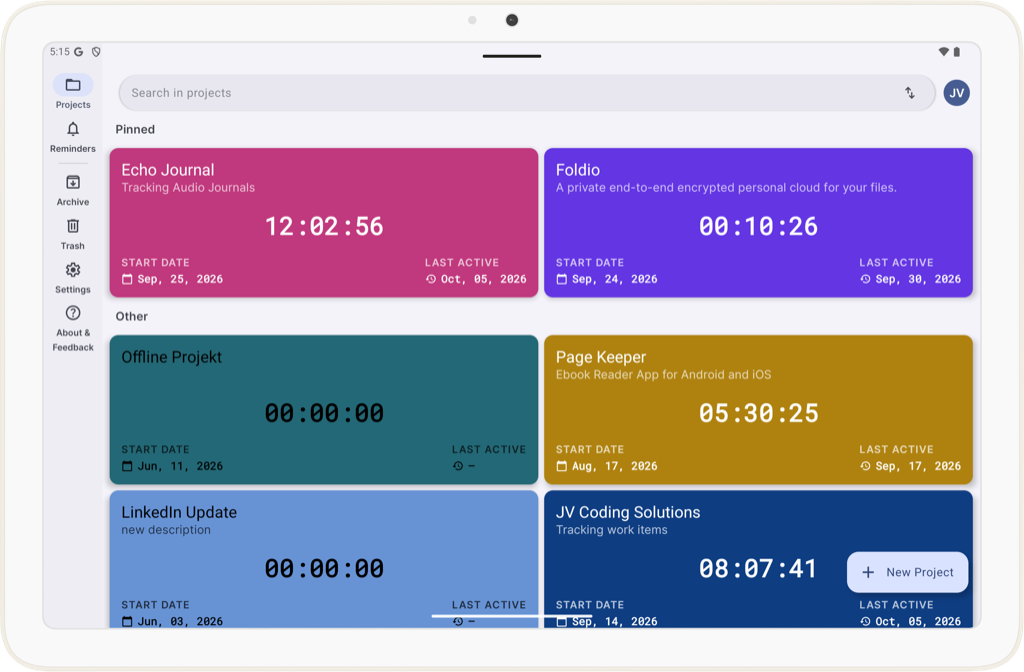The image size is (1024, 672).
Task: Open Settings gear icon
Action: point(72,270)
